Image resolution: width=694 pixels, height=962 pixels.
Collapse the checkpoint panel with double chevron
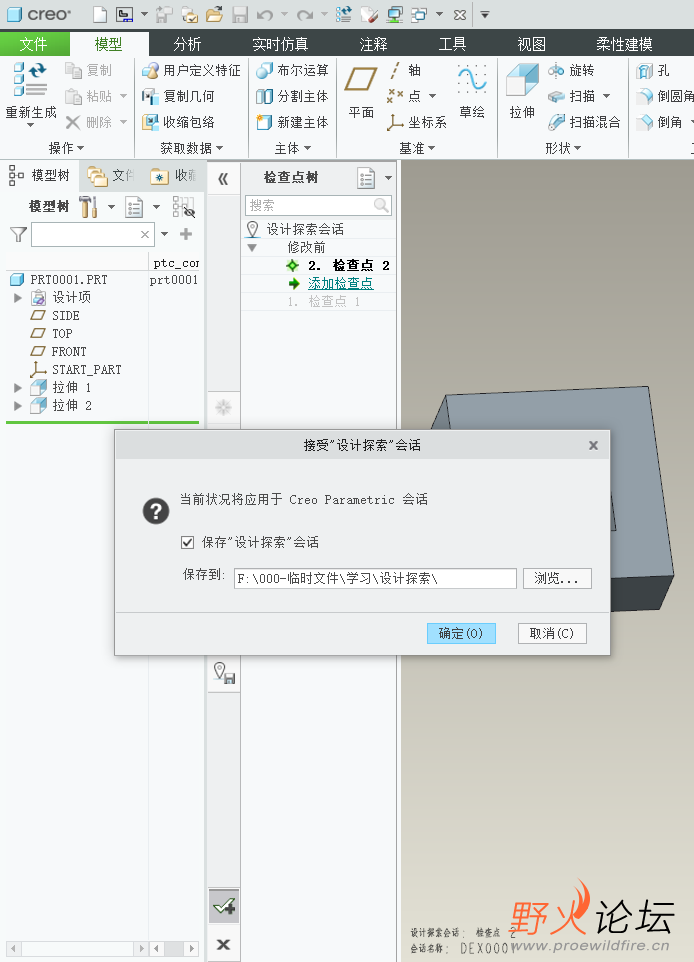(x=223, y=179)
